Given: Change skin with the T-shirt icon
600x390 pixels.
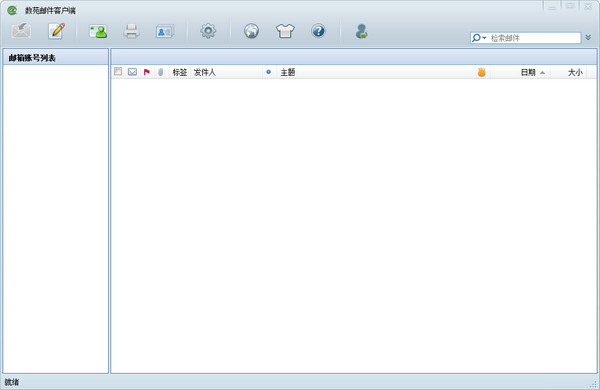Looking at the screenshot, I should click(x=285, y=31).
